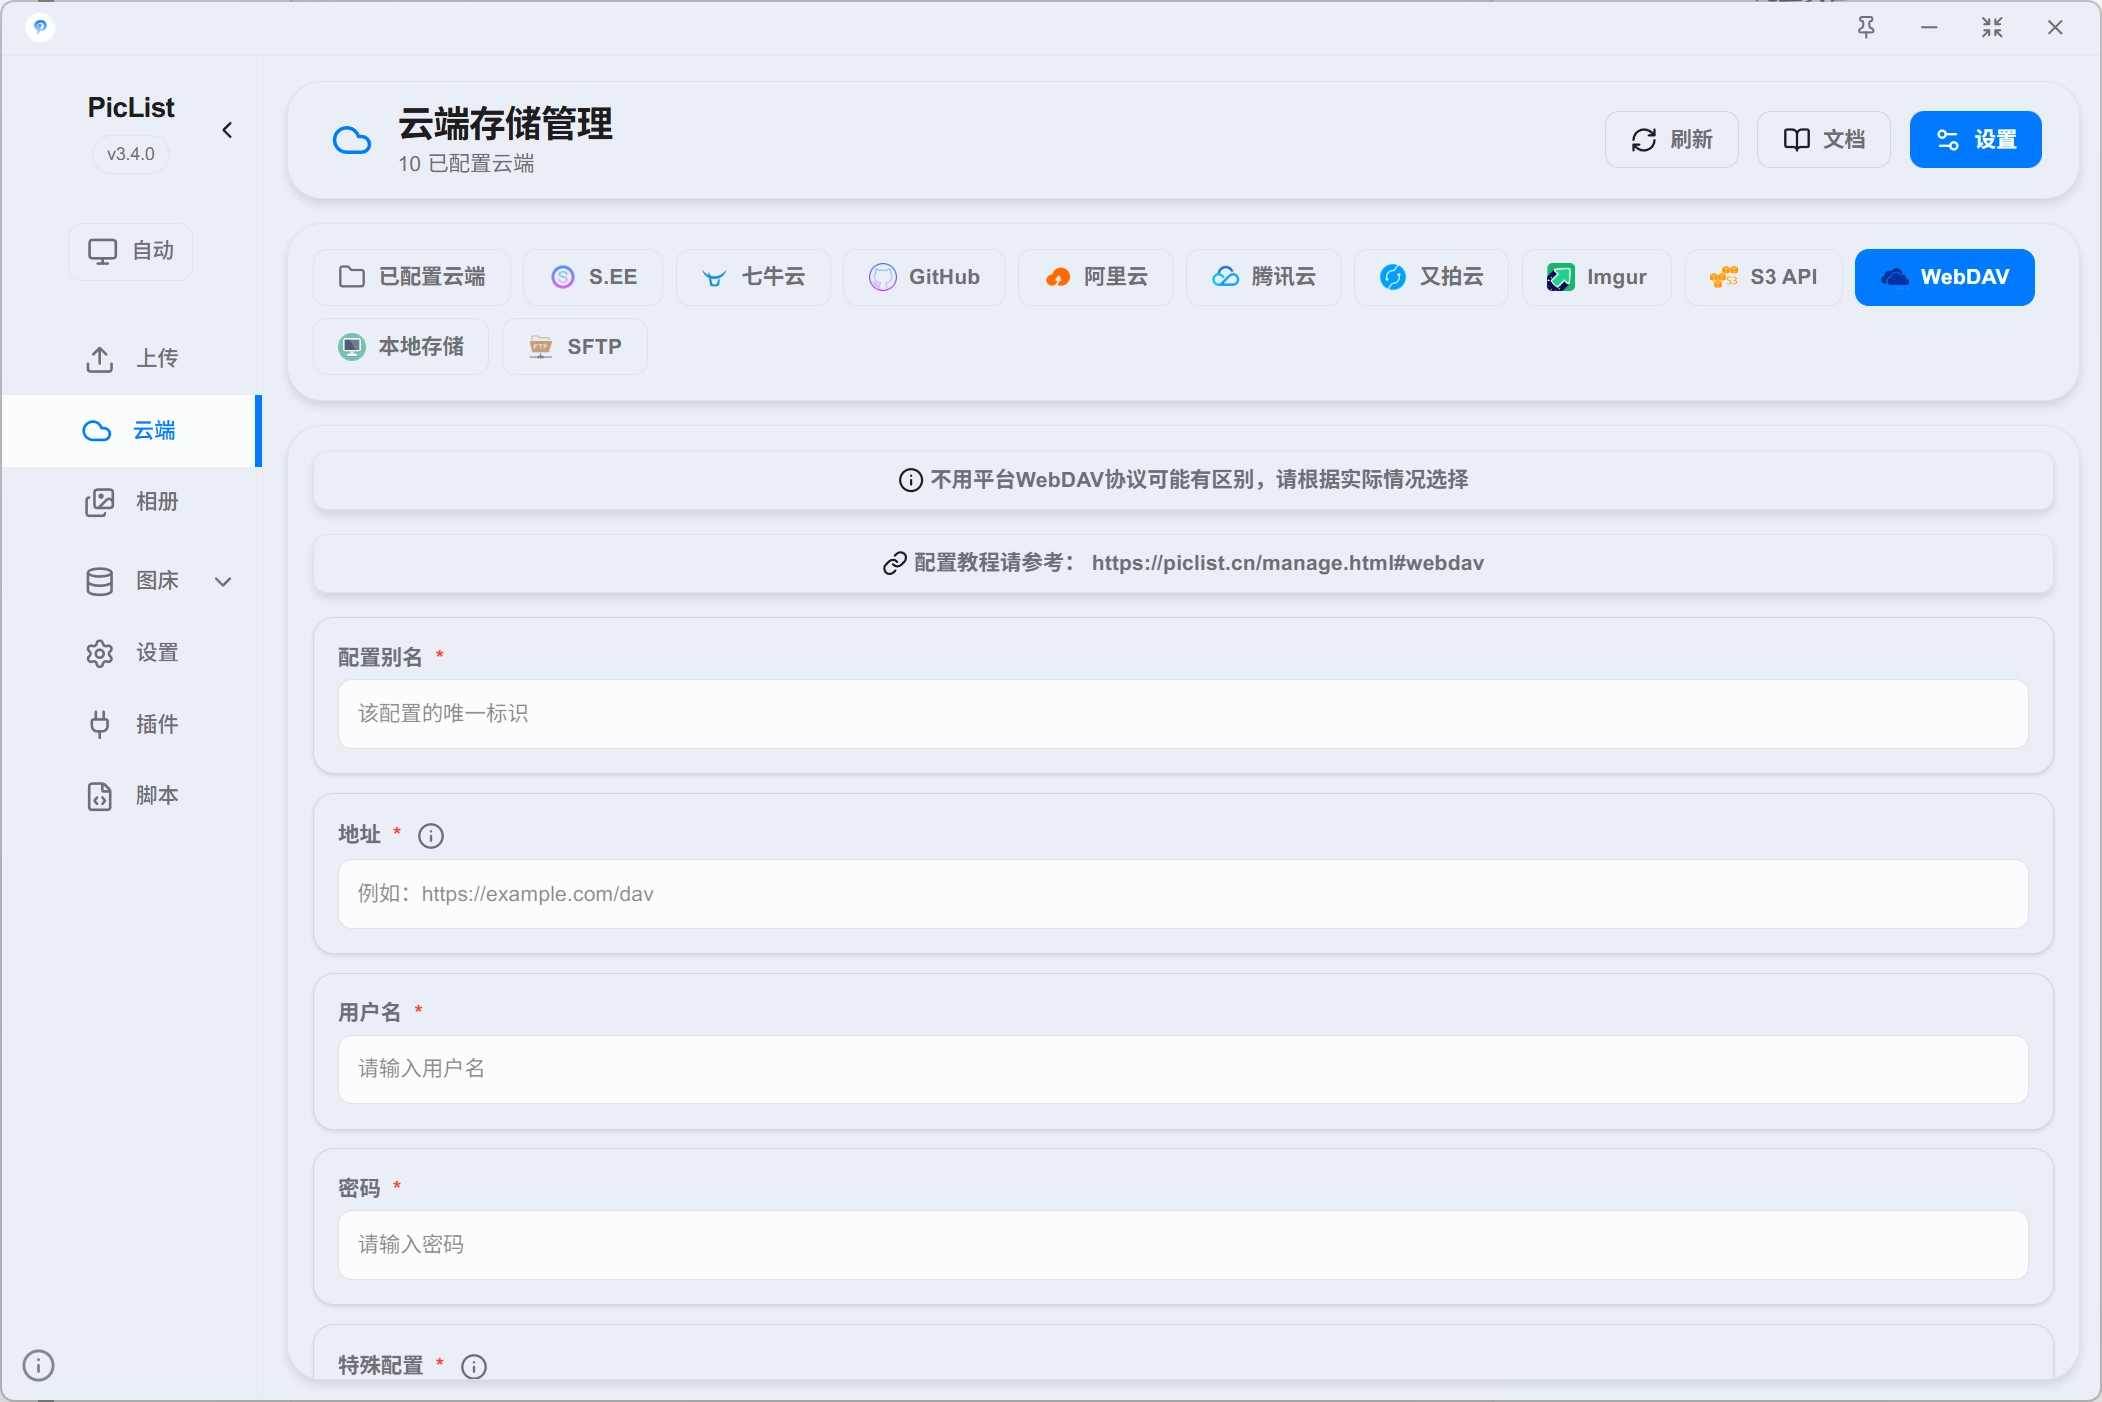Focus the 用户名 input field
The image size is (2102, 1402).
[x=1183, y=1069]
